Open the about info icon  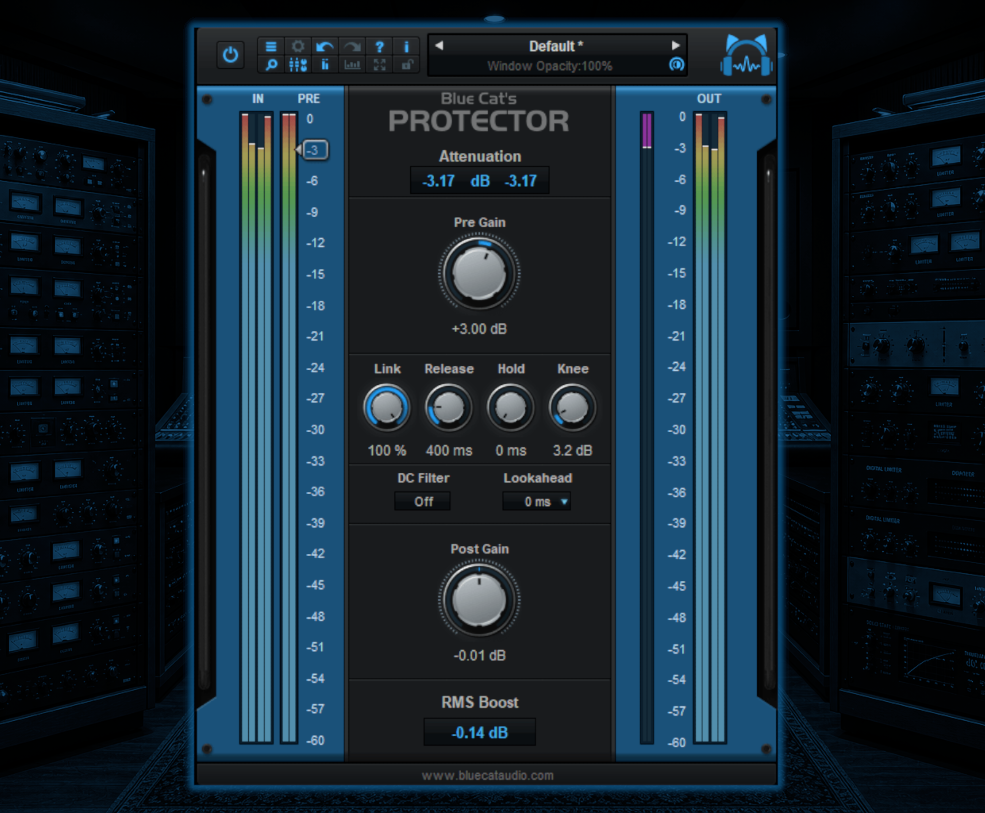pos(406,46)
